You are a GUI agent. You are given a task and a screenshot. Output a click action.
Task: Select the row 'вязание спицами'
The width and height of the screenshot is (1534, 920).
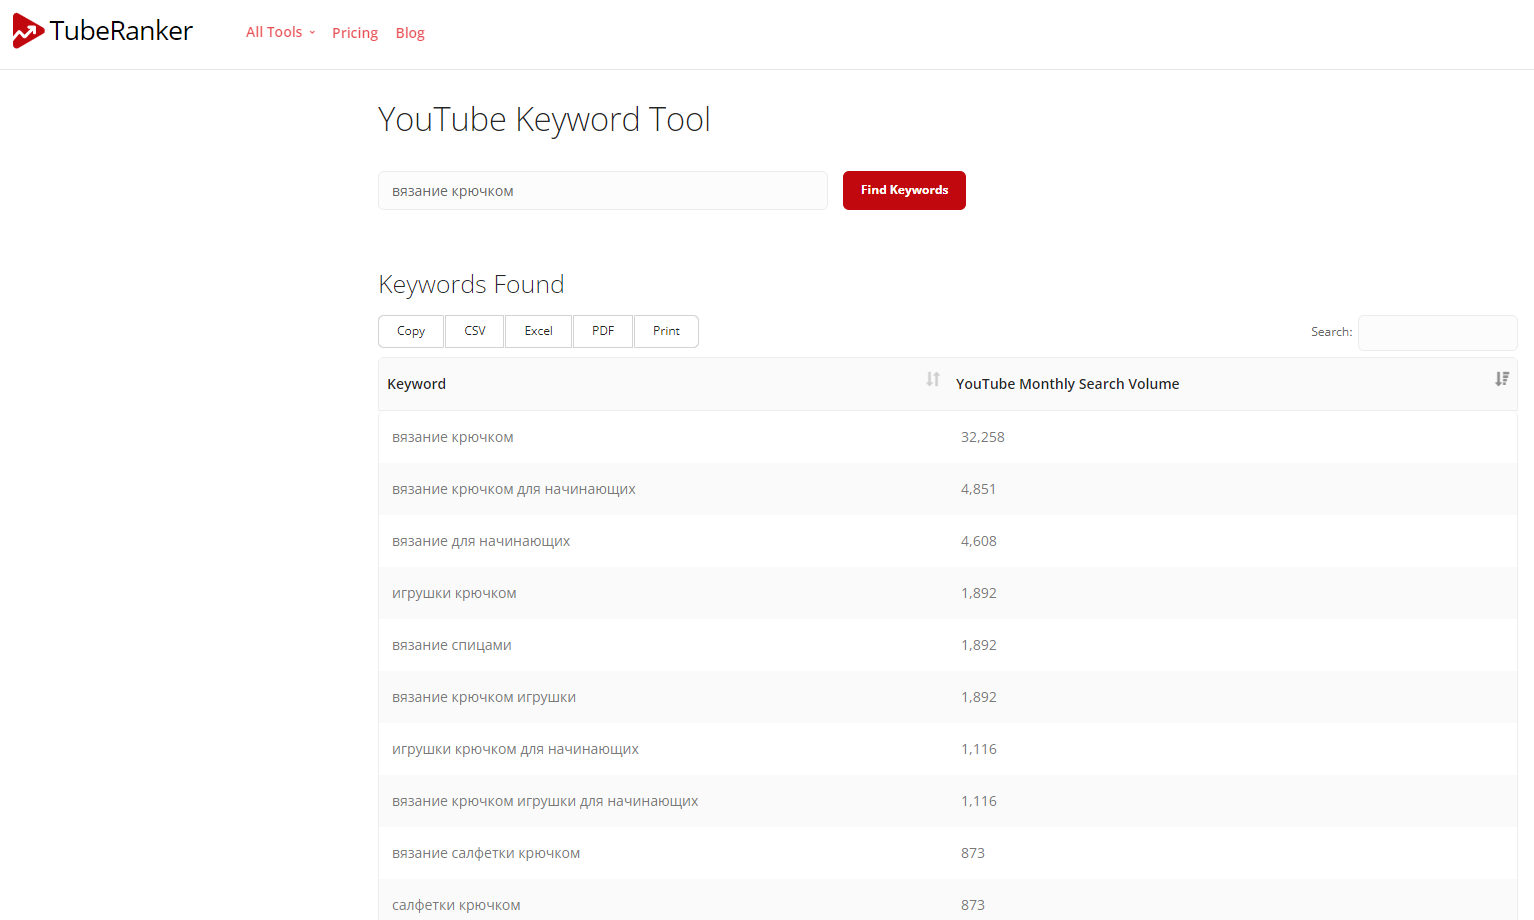click(x=452, y=645)
